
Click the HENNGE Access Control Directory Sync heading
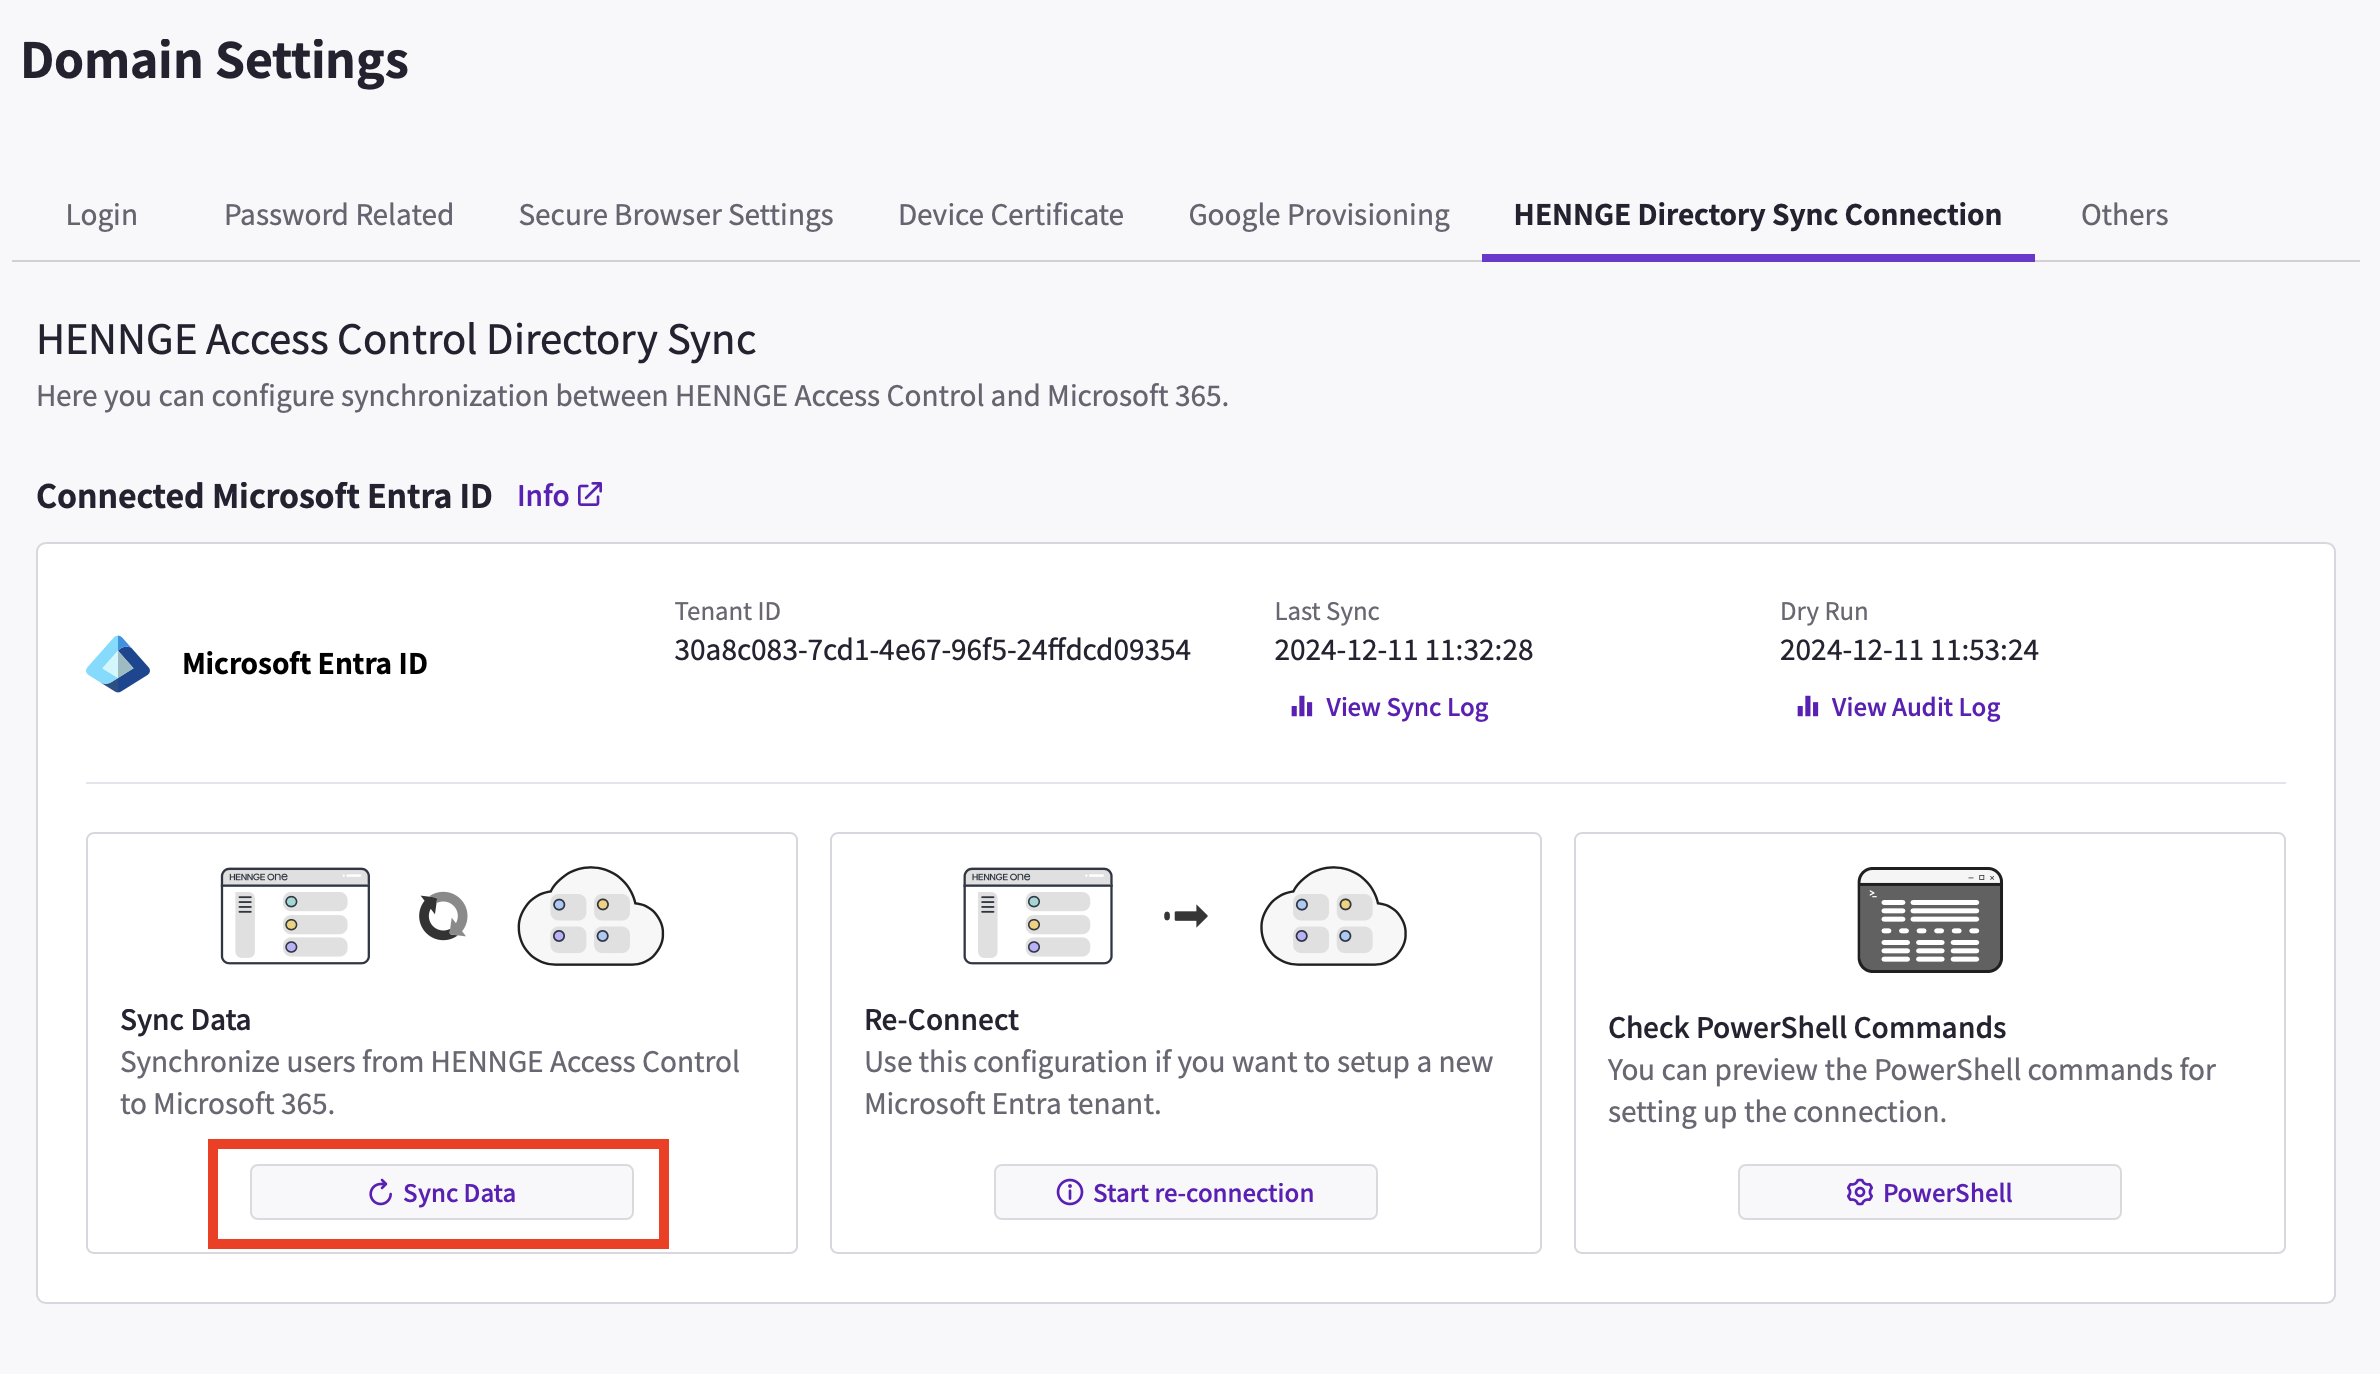[x=396, y=339]
